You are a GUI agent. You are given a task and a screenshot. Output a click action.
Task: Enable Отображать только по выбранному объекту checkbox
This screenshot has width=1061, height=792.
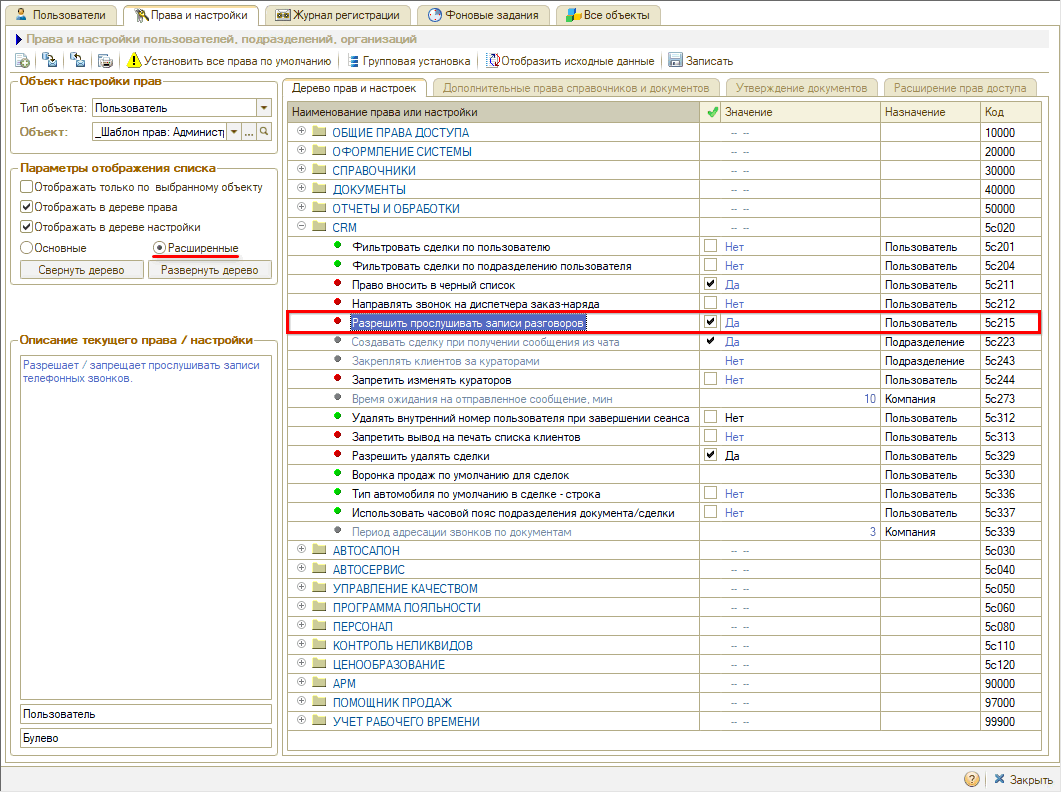point(27,187)
